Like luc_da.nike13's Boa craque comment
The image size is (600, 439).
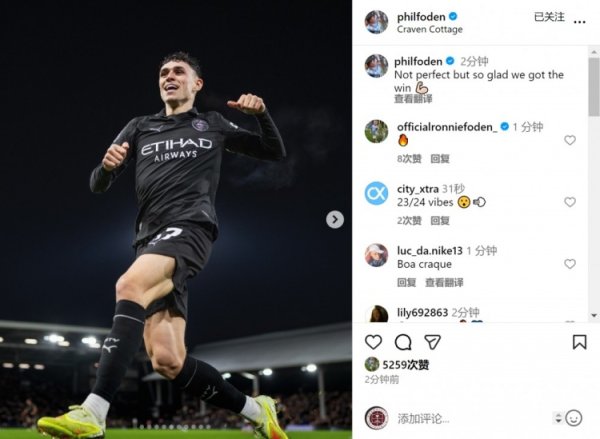570,264
